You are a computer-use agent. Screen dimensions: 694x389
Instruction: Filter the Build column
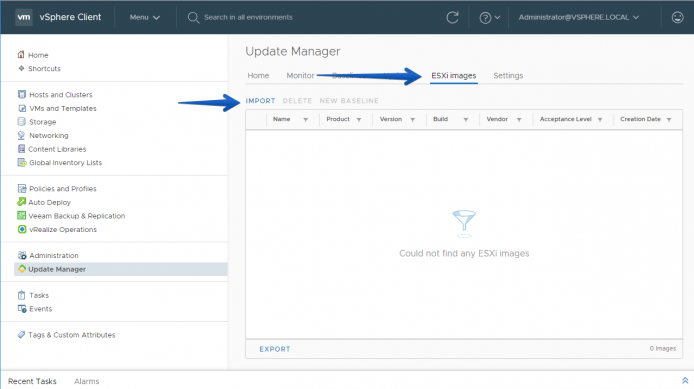466,119
